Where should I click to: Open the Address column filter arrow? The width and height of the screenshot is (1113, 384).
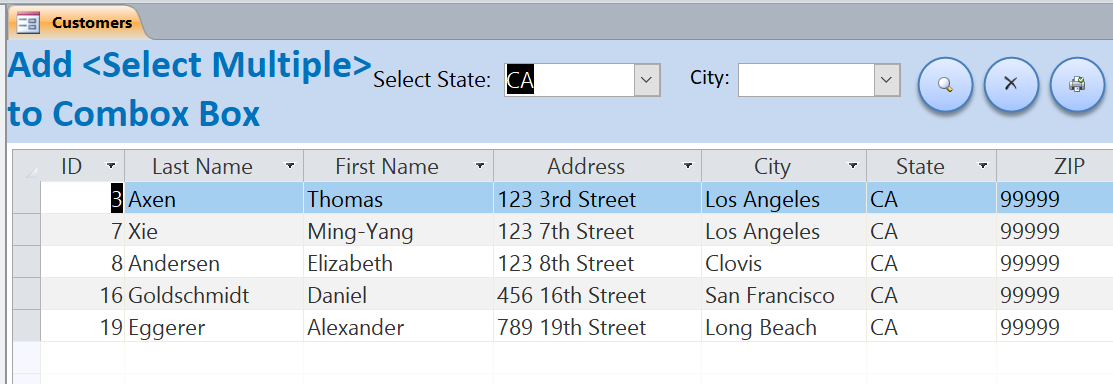(x=687, y=166)
